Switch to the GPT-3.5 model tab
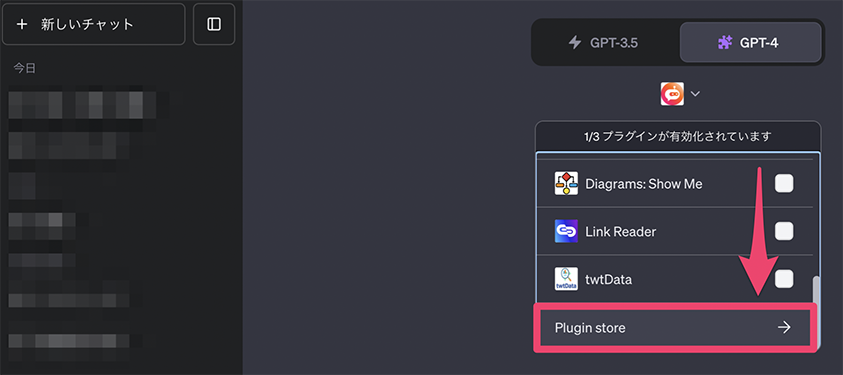Image resolution: width=843 pixels, height=375 pixels. [605, 42]
